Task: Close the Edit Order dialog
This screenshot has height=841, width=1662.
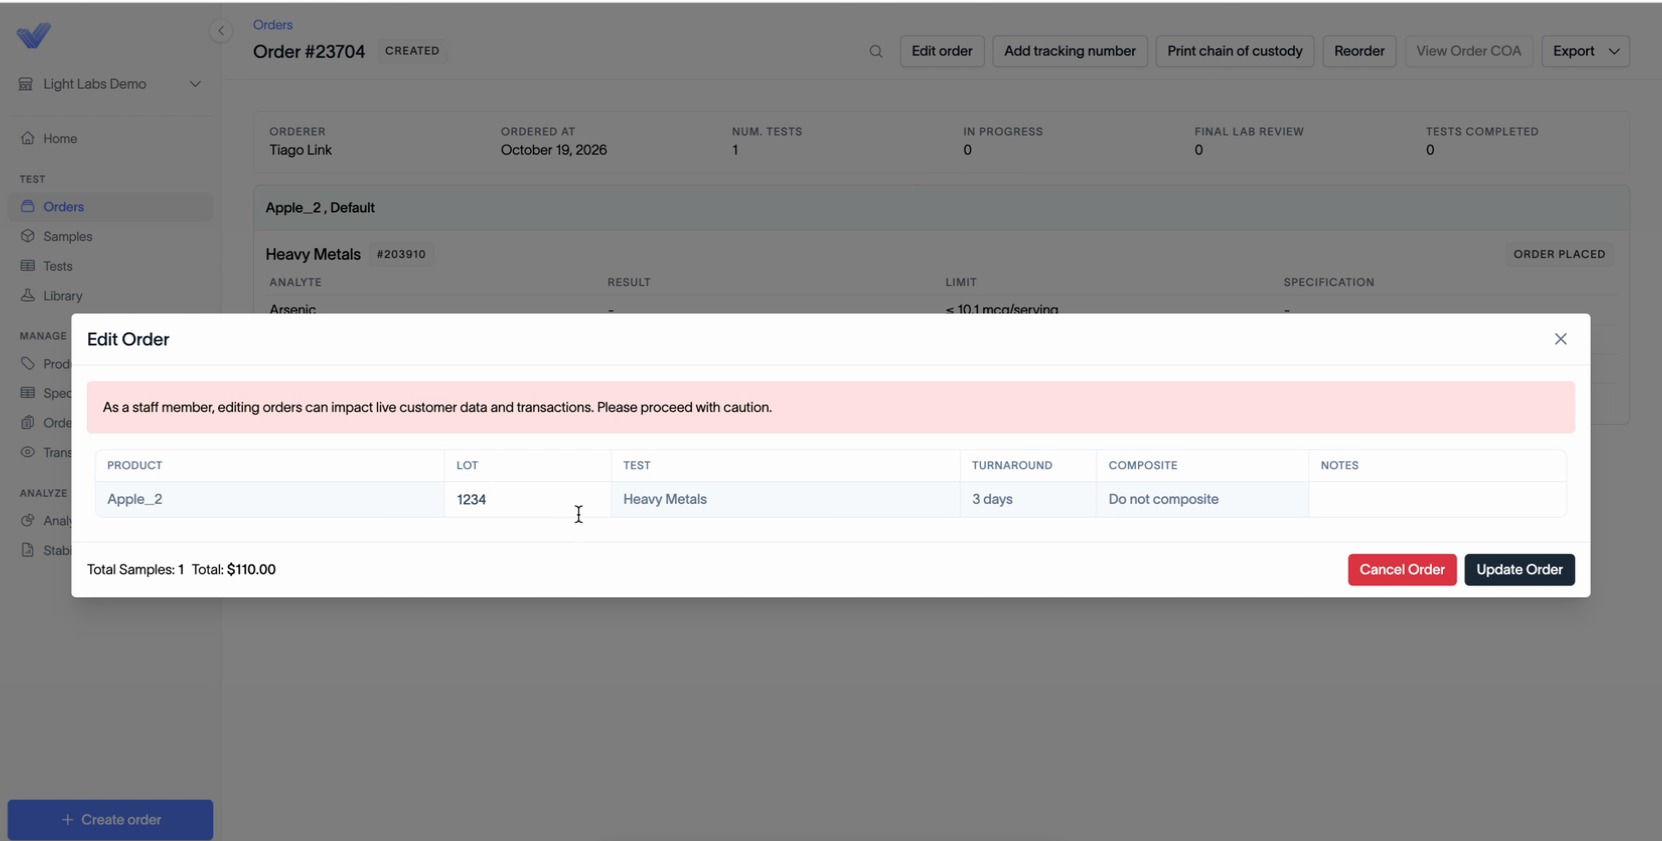Action: 1560,339
